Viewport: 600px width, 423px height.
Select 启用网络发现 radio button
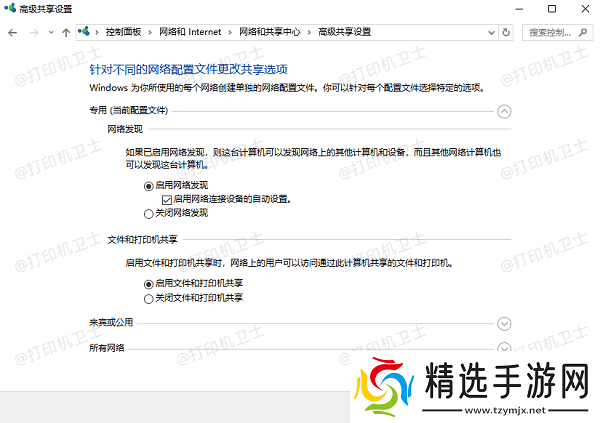click(x=149, y=186)
